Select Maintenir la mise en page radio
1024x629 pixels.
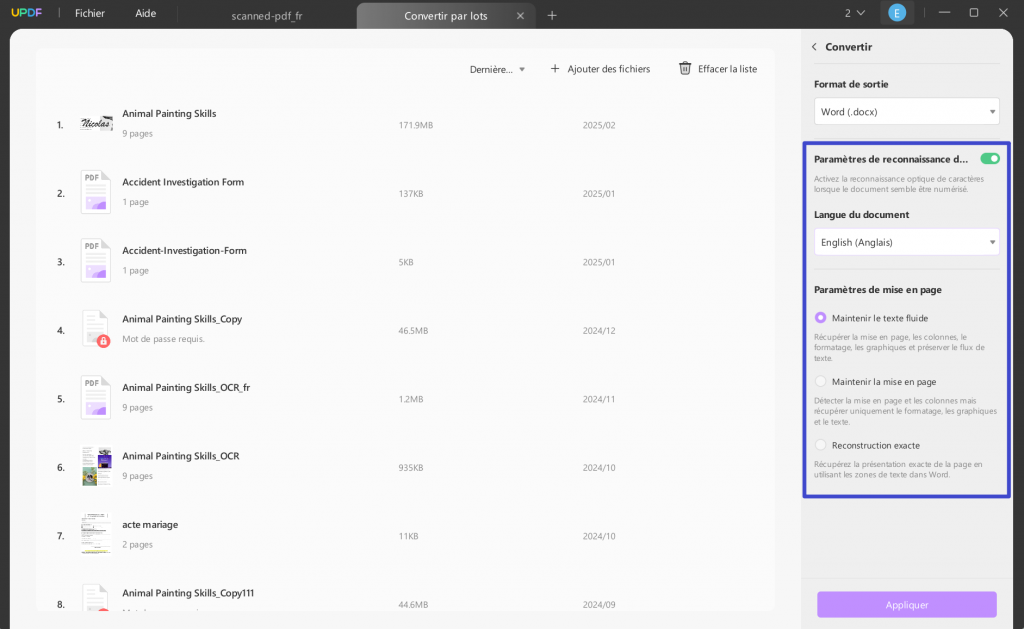(820, 381)
